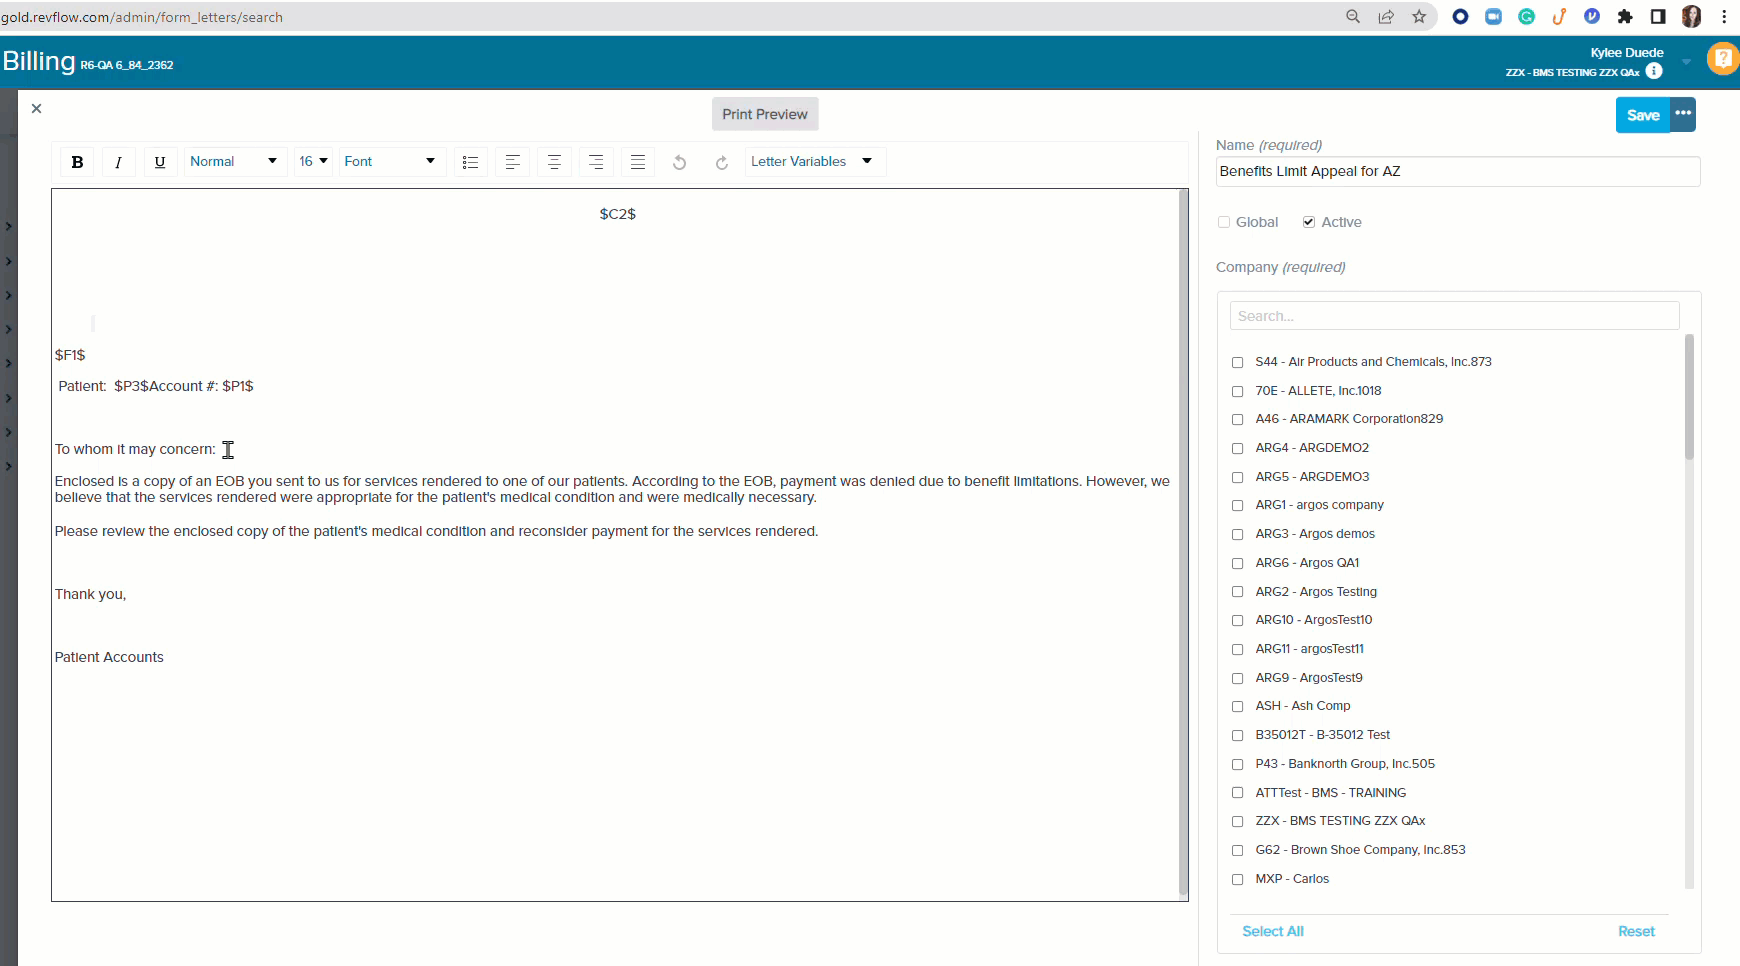The height and width of the screenshot is (966, 1740).
Task: Open the browser three-dot menu
Action: (x=1724, y=17)
